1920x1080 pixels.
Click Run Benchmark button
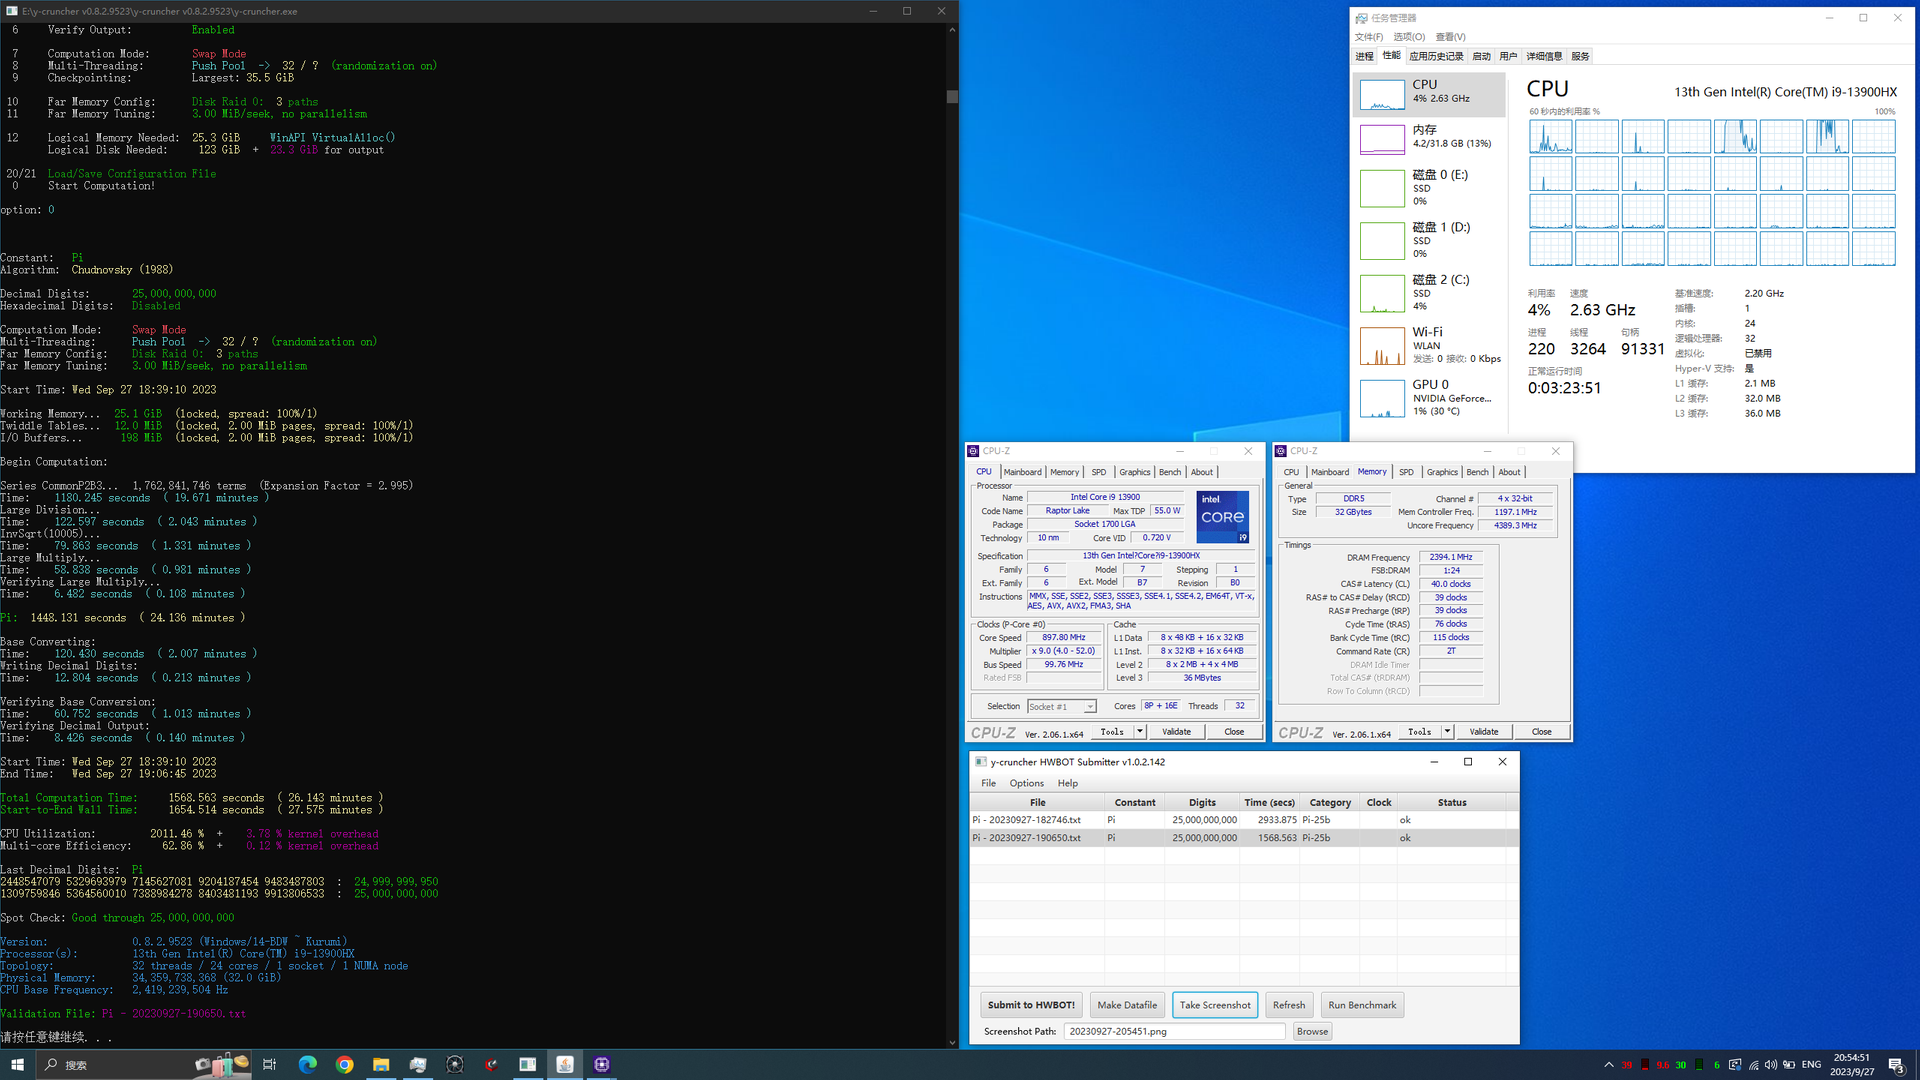1362,1005
